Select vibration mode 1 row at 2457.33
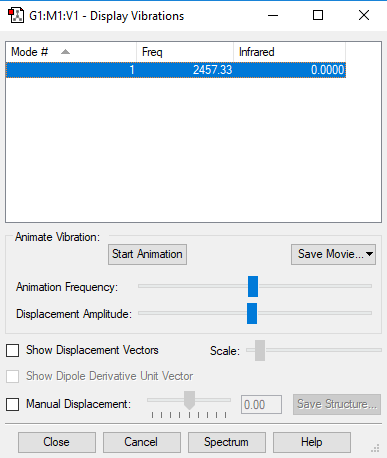 176,70
